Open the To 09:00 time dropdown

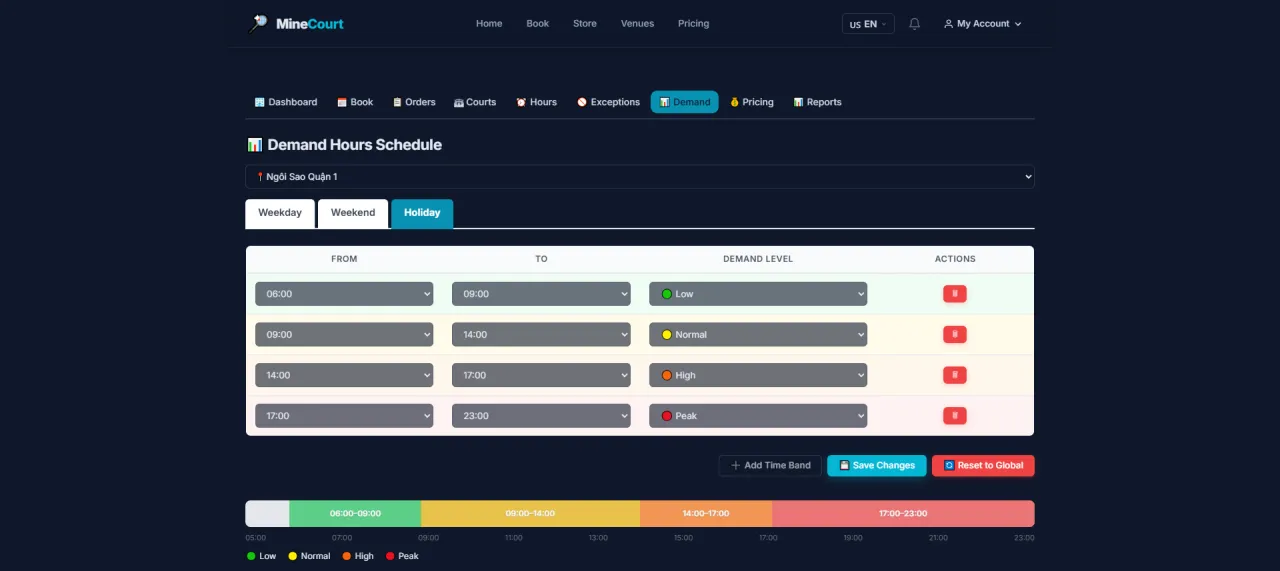pyautogui.click(x=541, y=294)
